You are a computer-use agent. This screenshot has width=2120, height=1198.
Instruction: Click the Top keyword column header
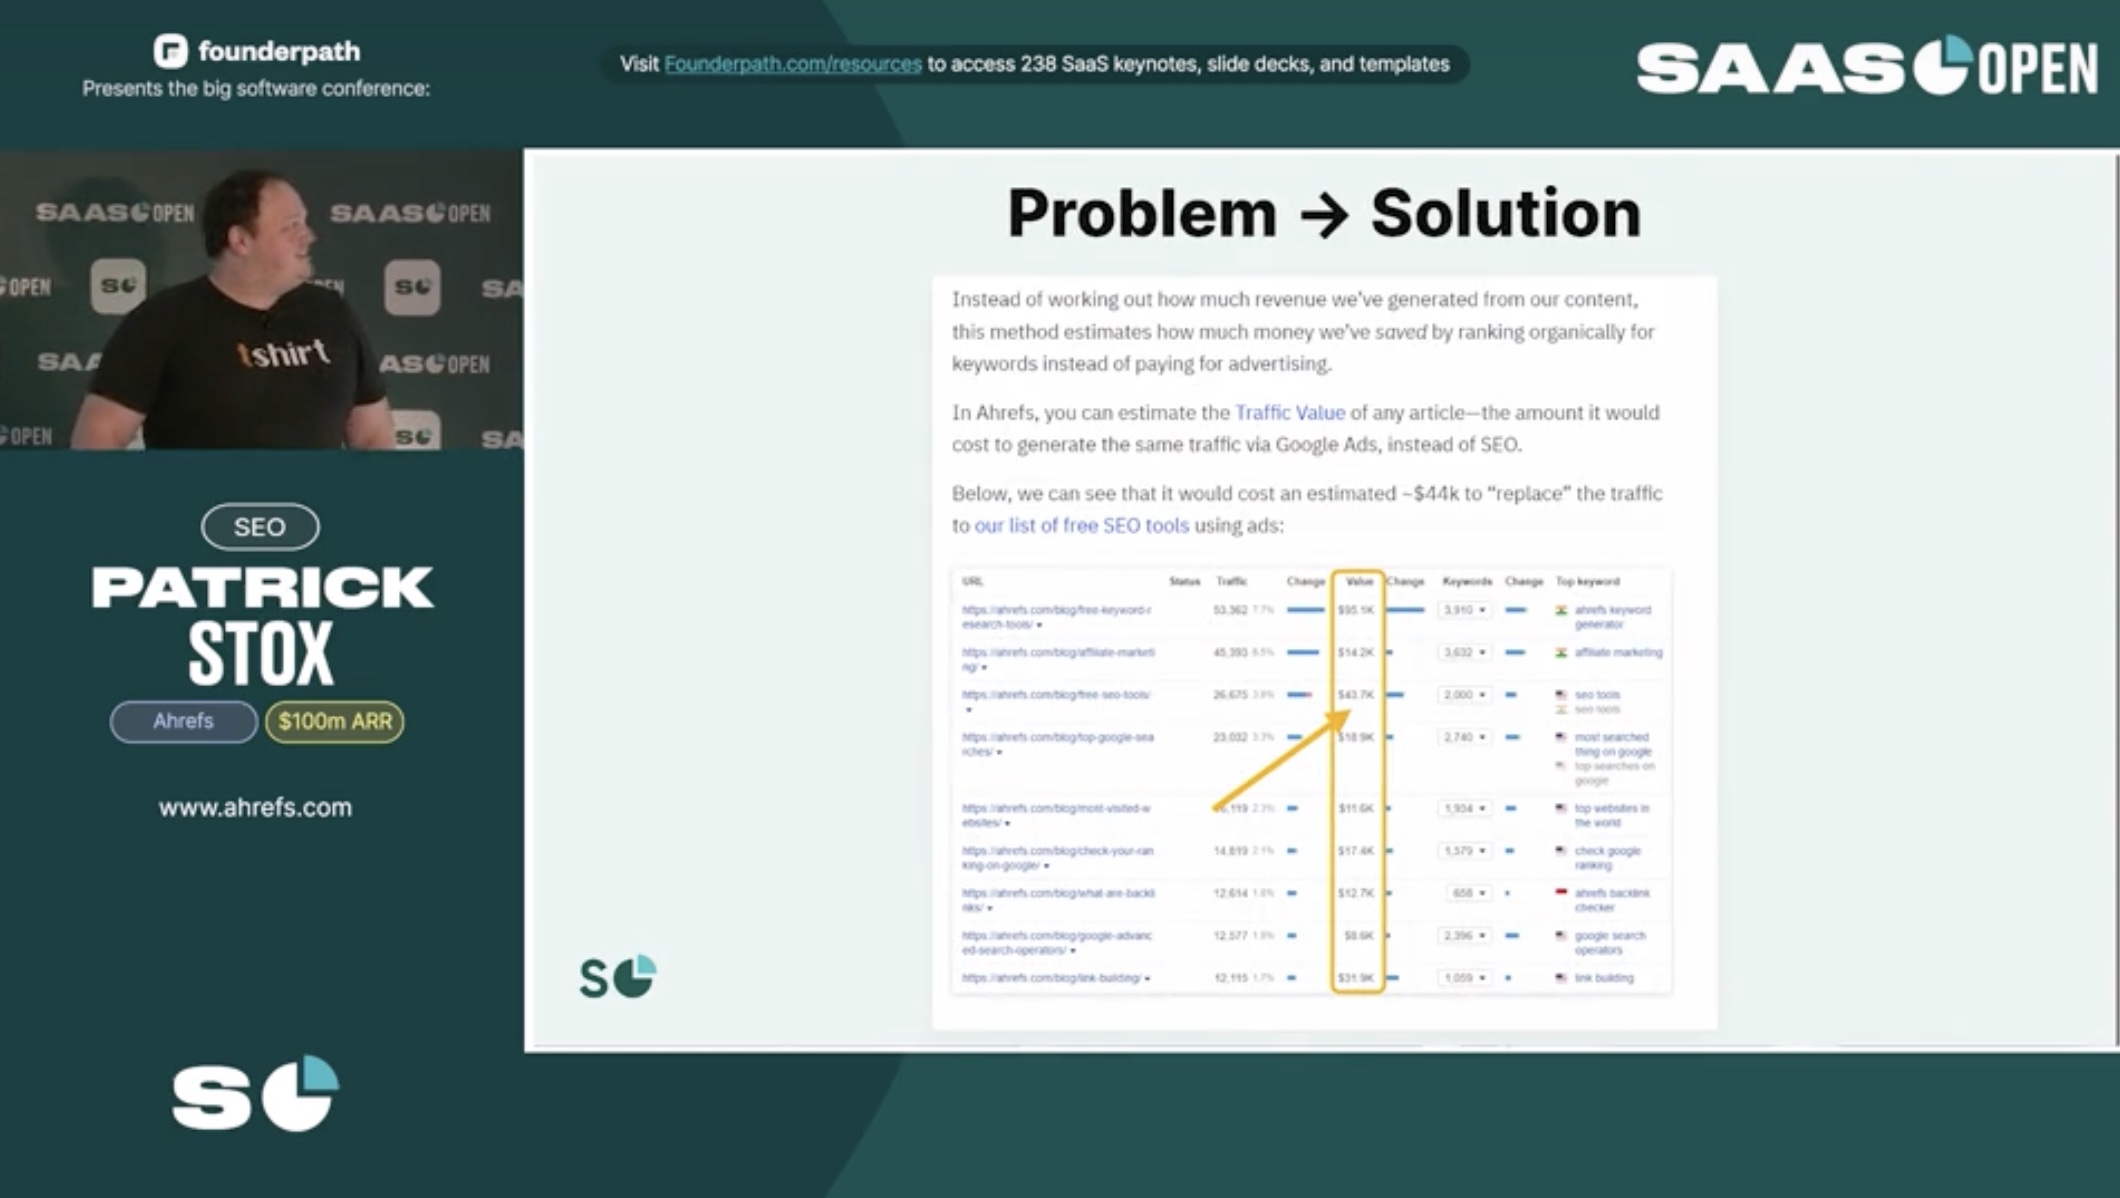coord(1588,581)
